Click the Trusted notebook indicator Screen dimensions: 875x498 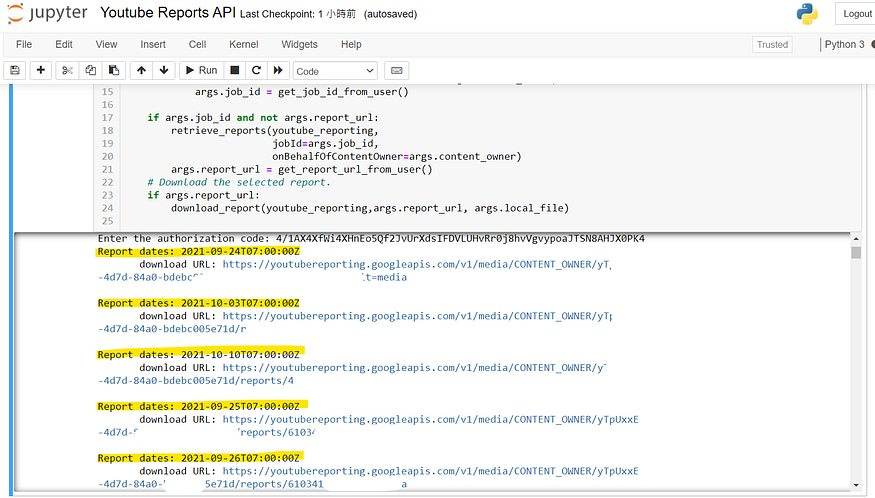pyautogui.click(x=772, y=45)
